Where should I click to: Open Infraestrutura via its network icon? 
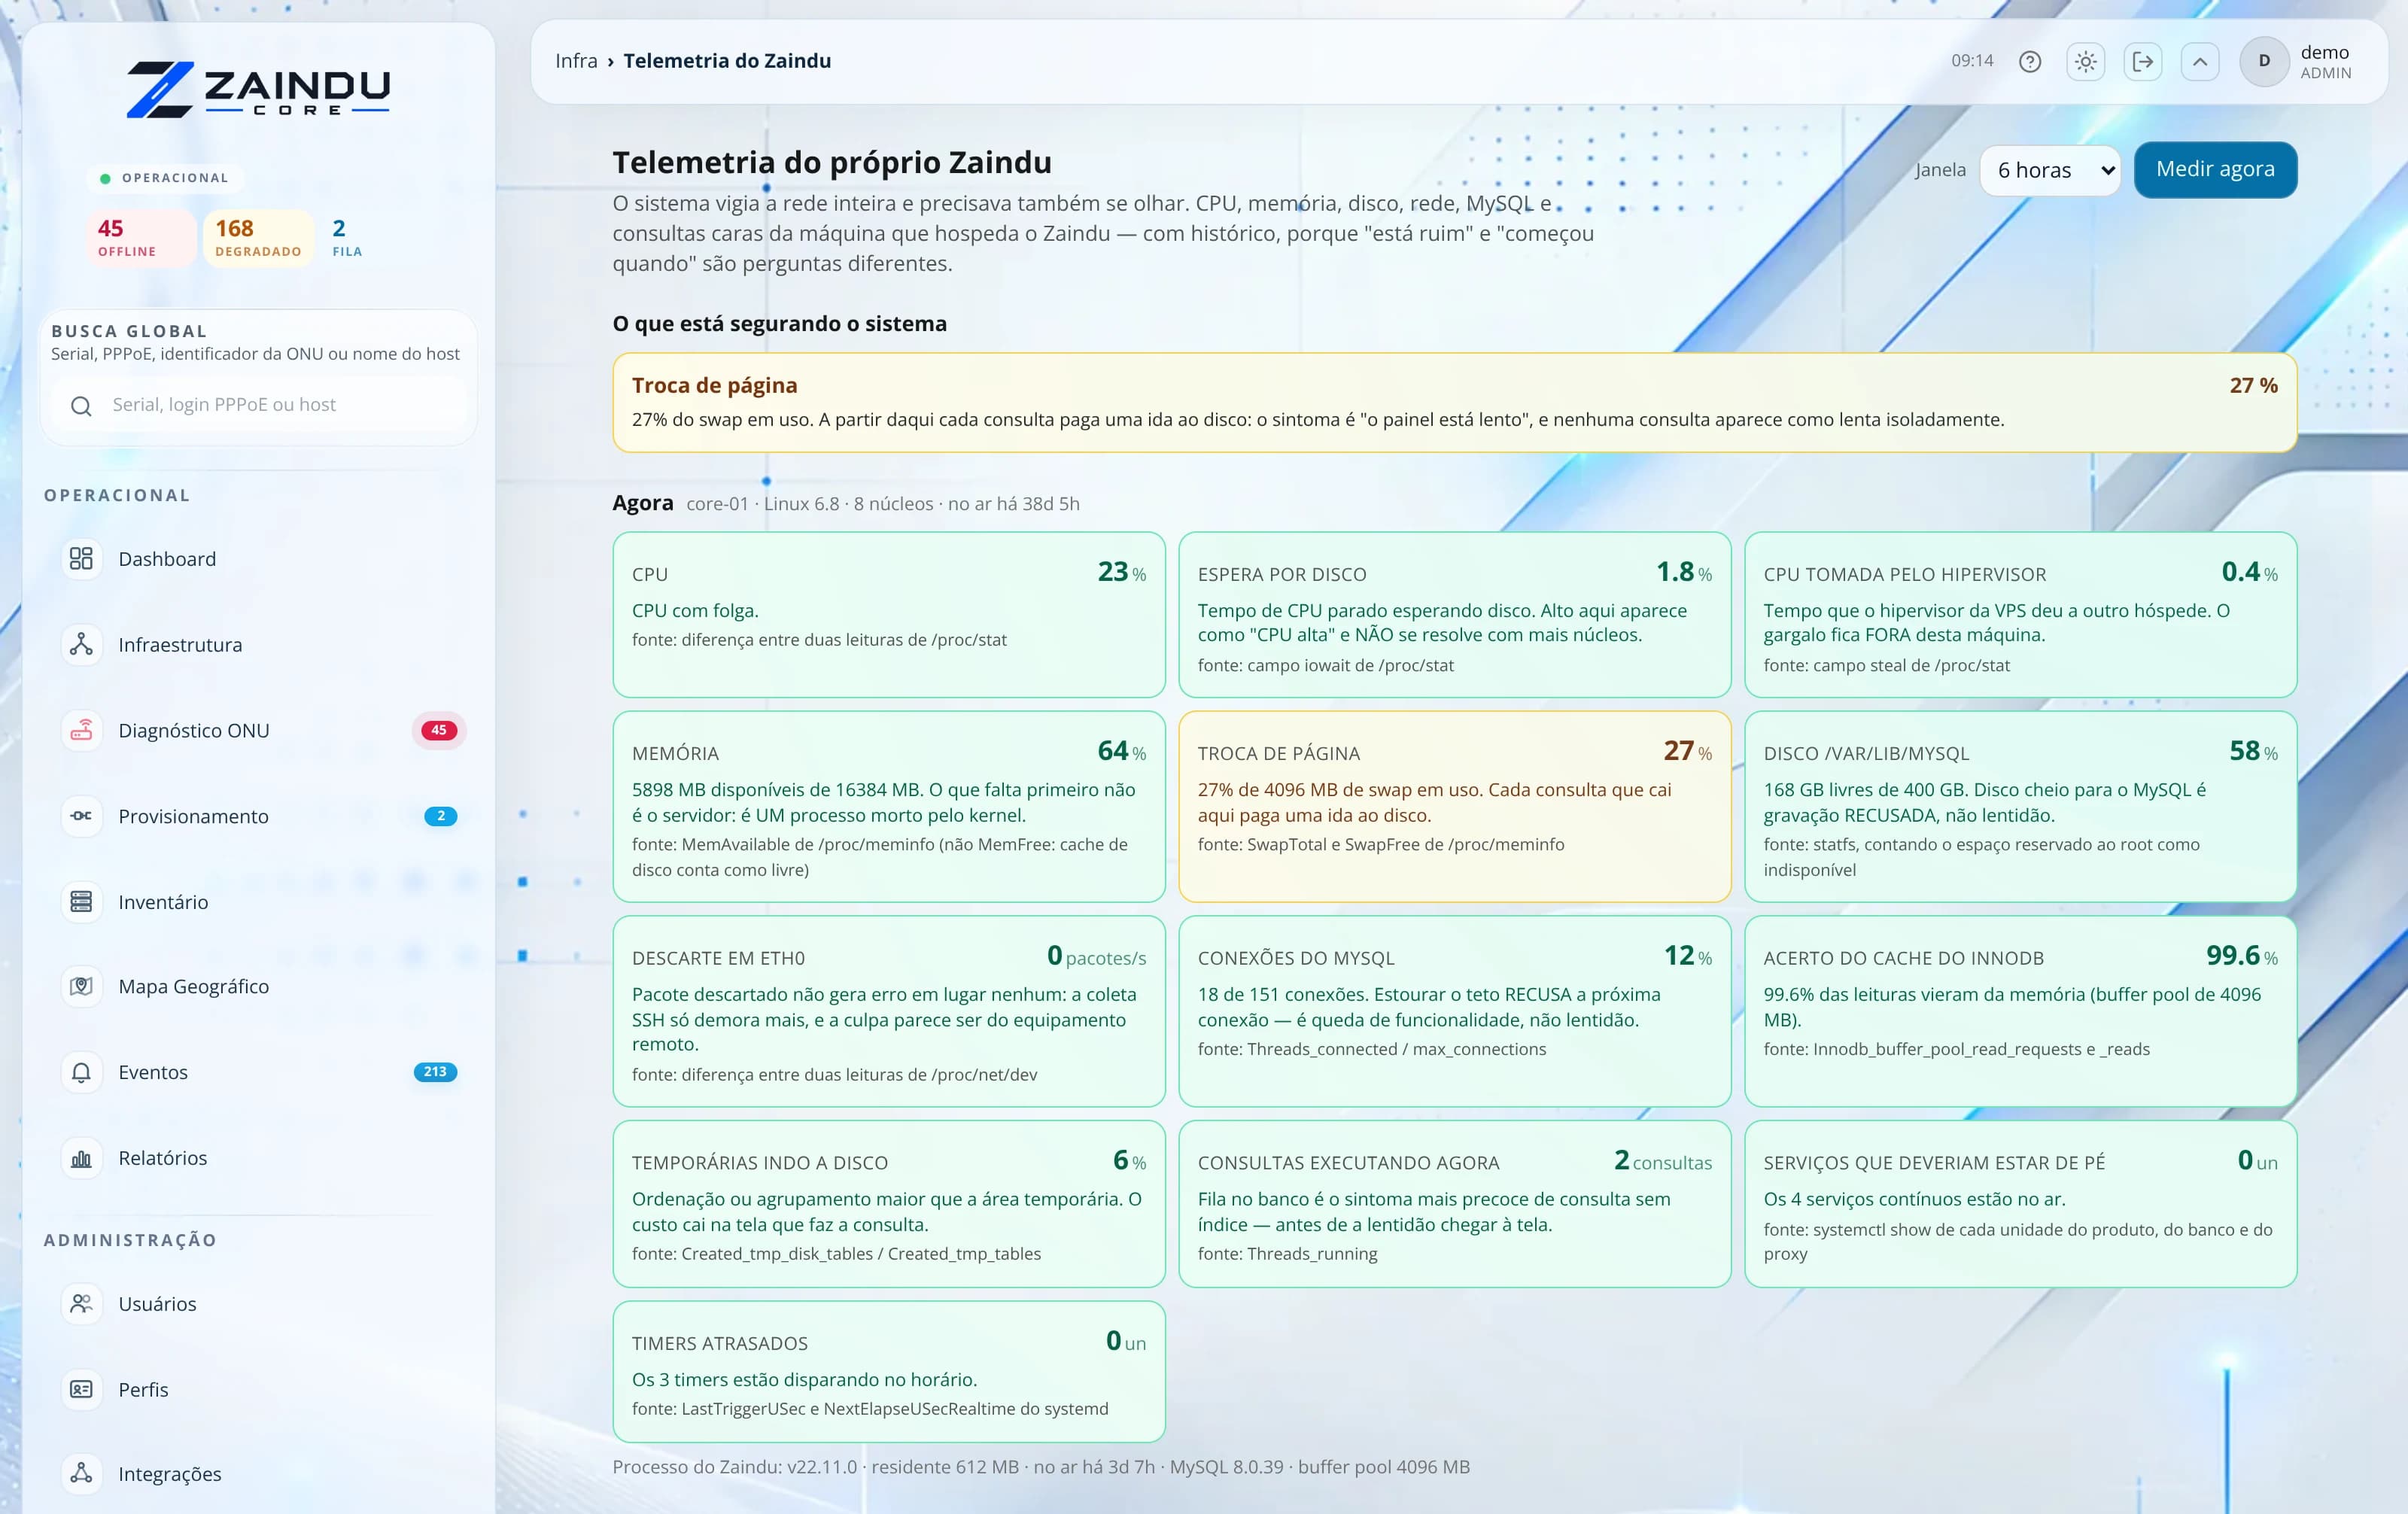pyautogui.click(x=81, y=644)
